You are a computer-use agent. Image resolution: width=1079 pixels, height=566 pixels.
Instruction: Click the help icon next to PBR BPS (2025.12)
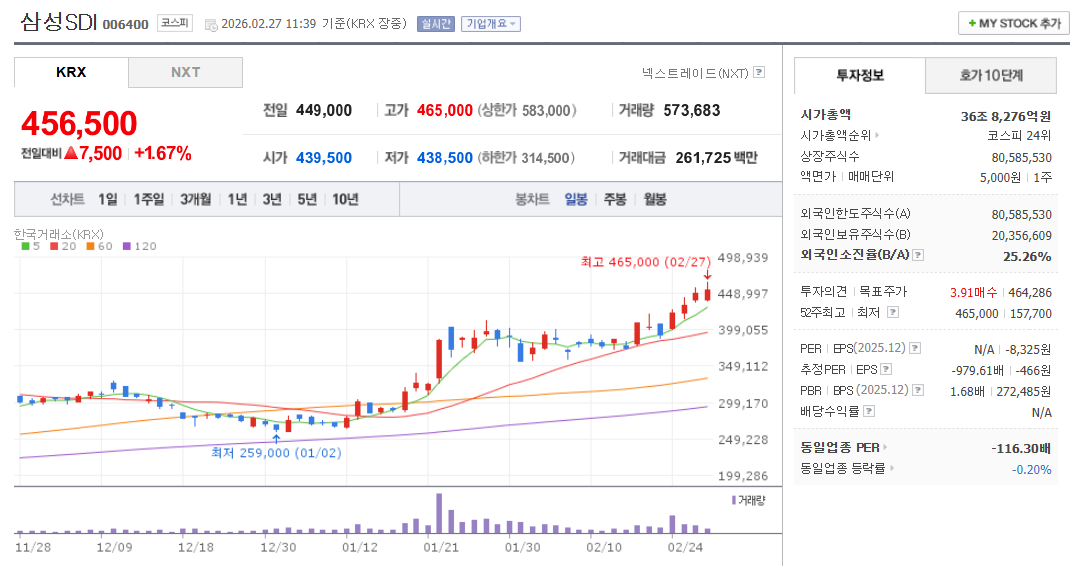click(x=918, y=390)
